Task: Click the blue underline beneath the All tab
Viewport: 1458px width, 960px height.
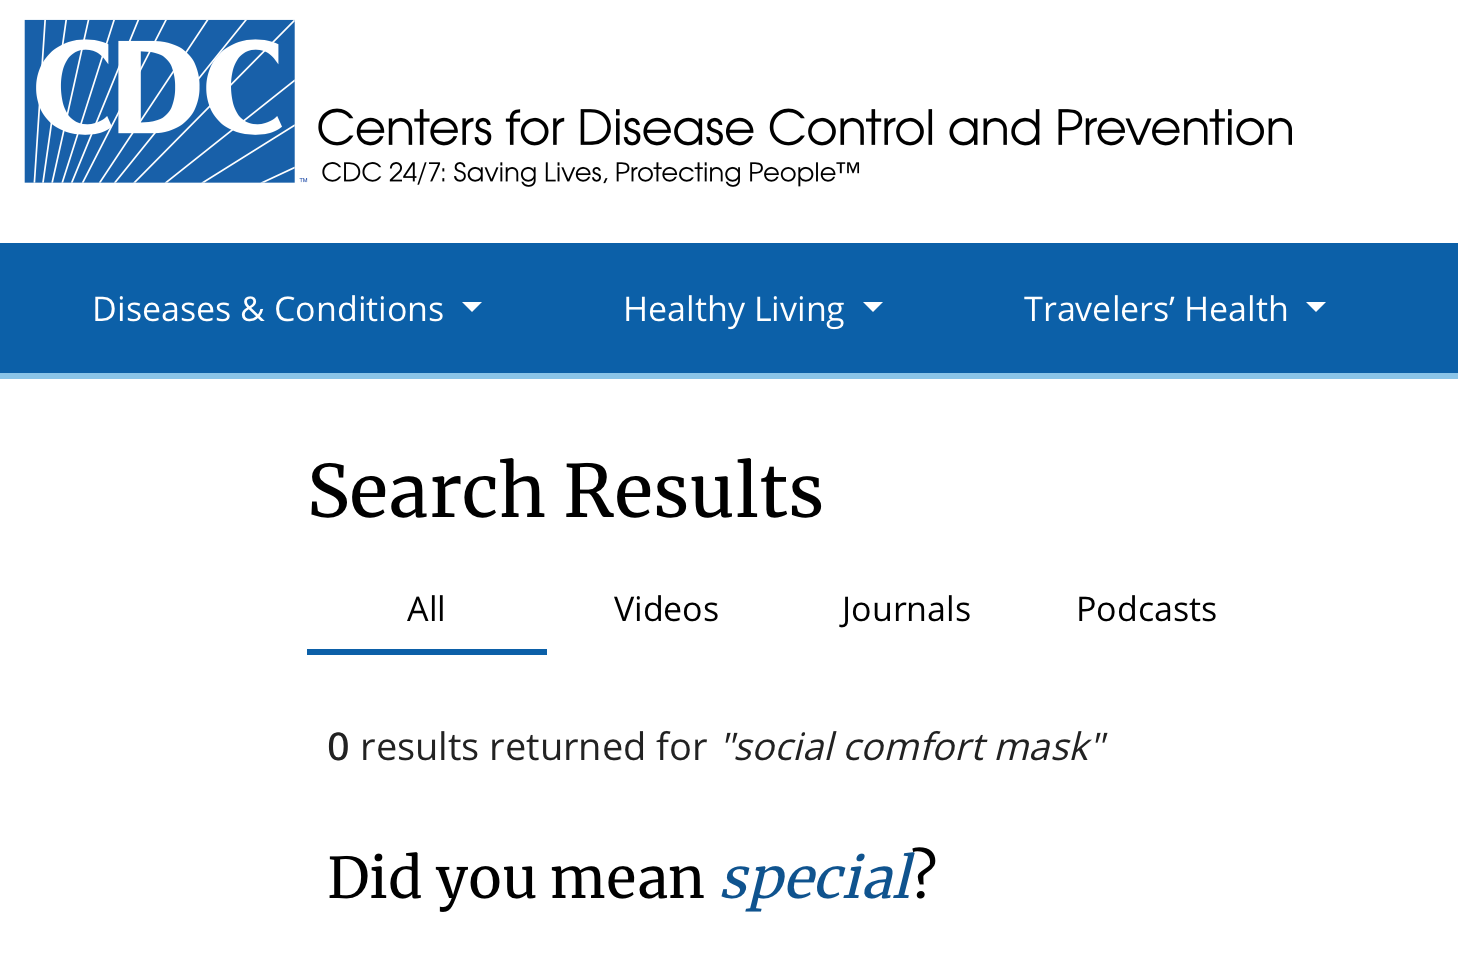Action: coord(426,652)
